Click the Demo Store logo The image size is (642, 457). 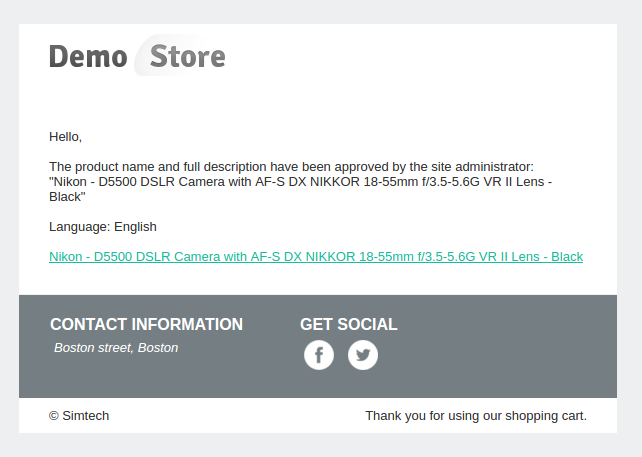tap(137, 56)
